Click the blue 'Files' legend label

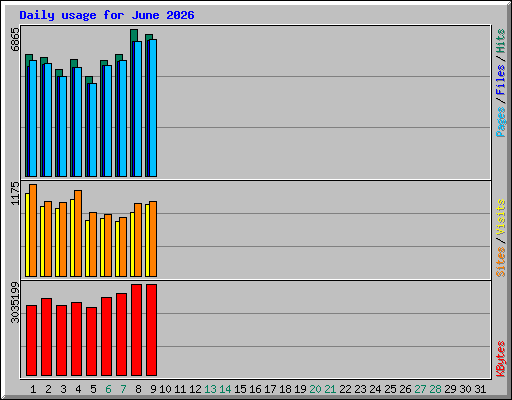pos(500,79)
